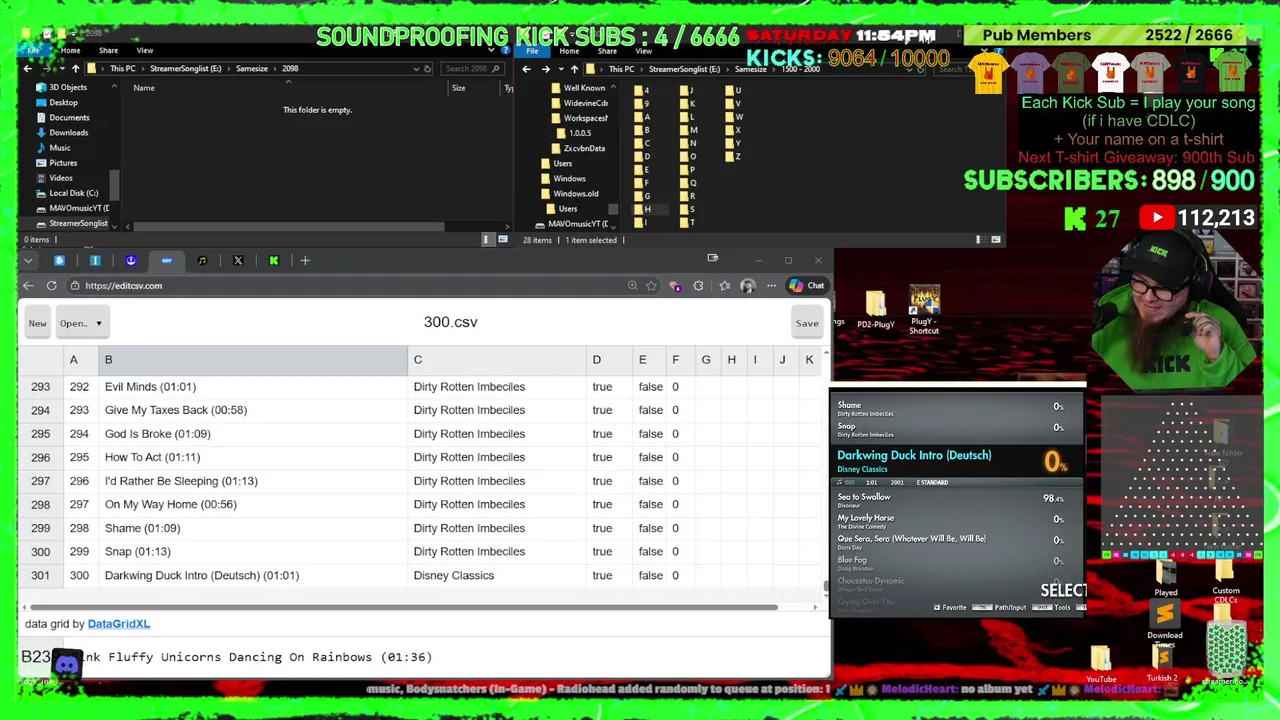The image size is (1280, 720).
Task: Select cell 'God Is Broke (01:09)'
Action: coord(253,434)
